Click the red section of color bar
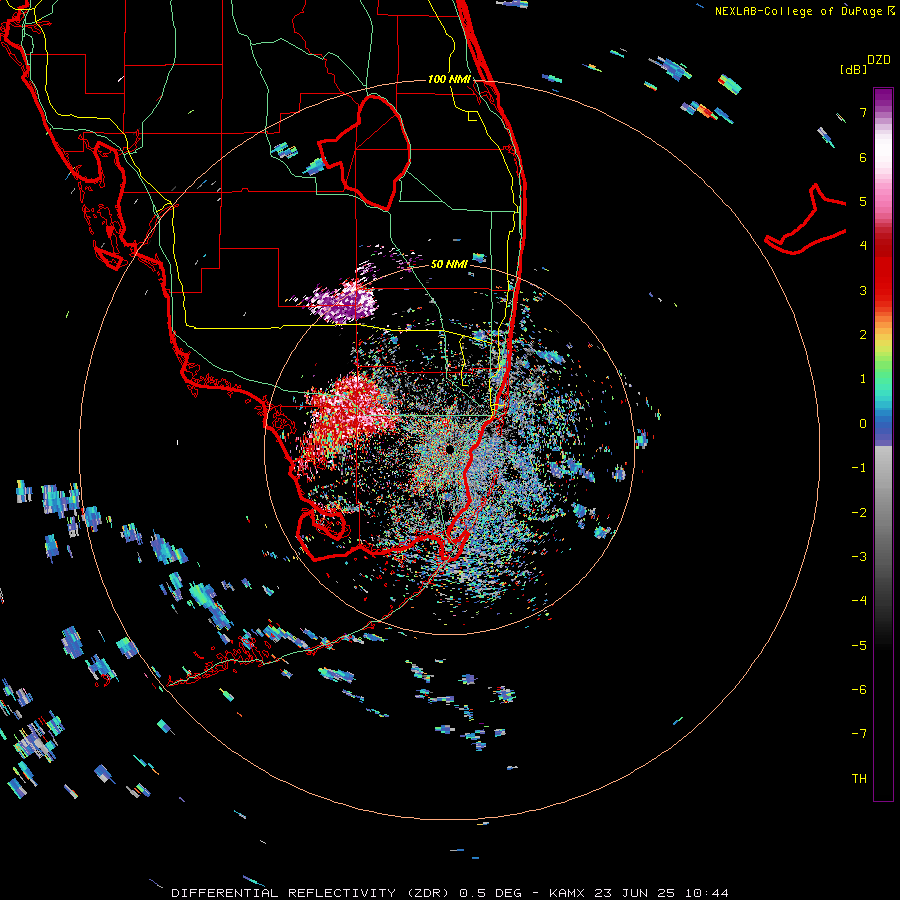The height and width of the screenshot is (900, 900). coord(883,270)
